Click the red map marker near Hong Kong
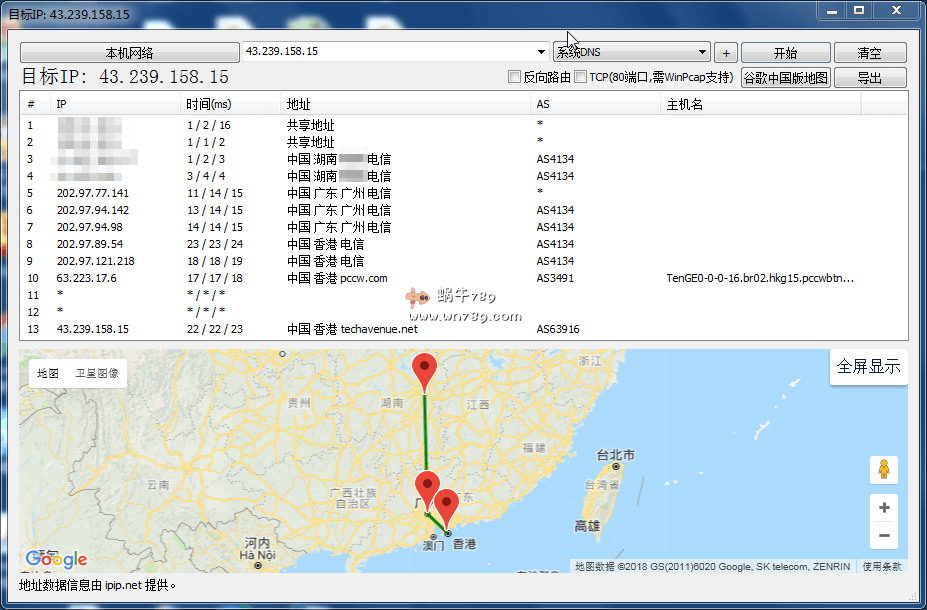Image resolution: width=927 pixels, height=610 pixels. click(446, 506)
